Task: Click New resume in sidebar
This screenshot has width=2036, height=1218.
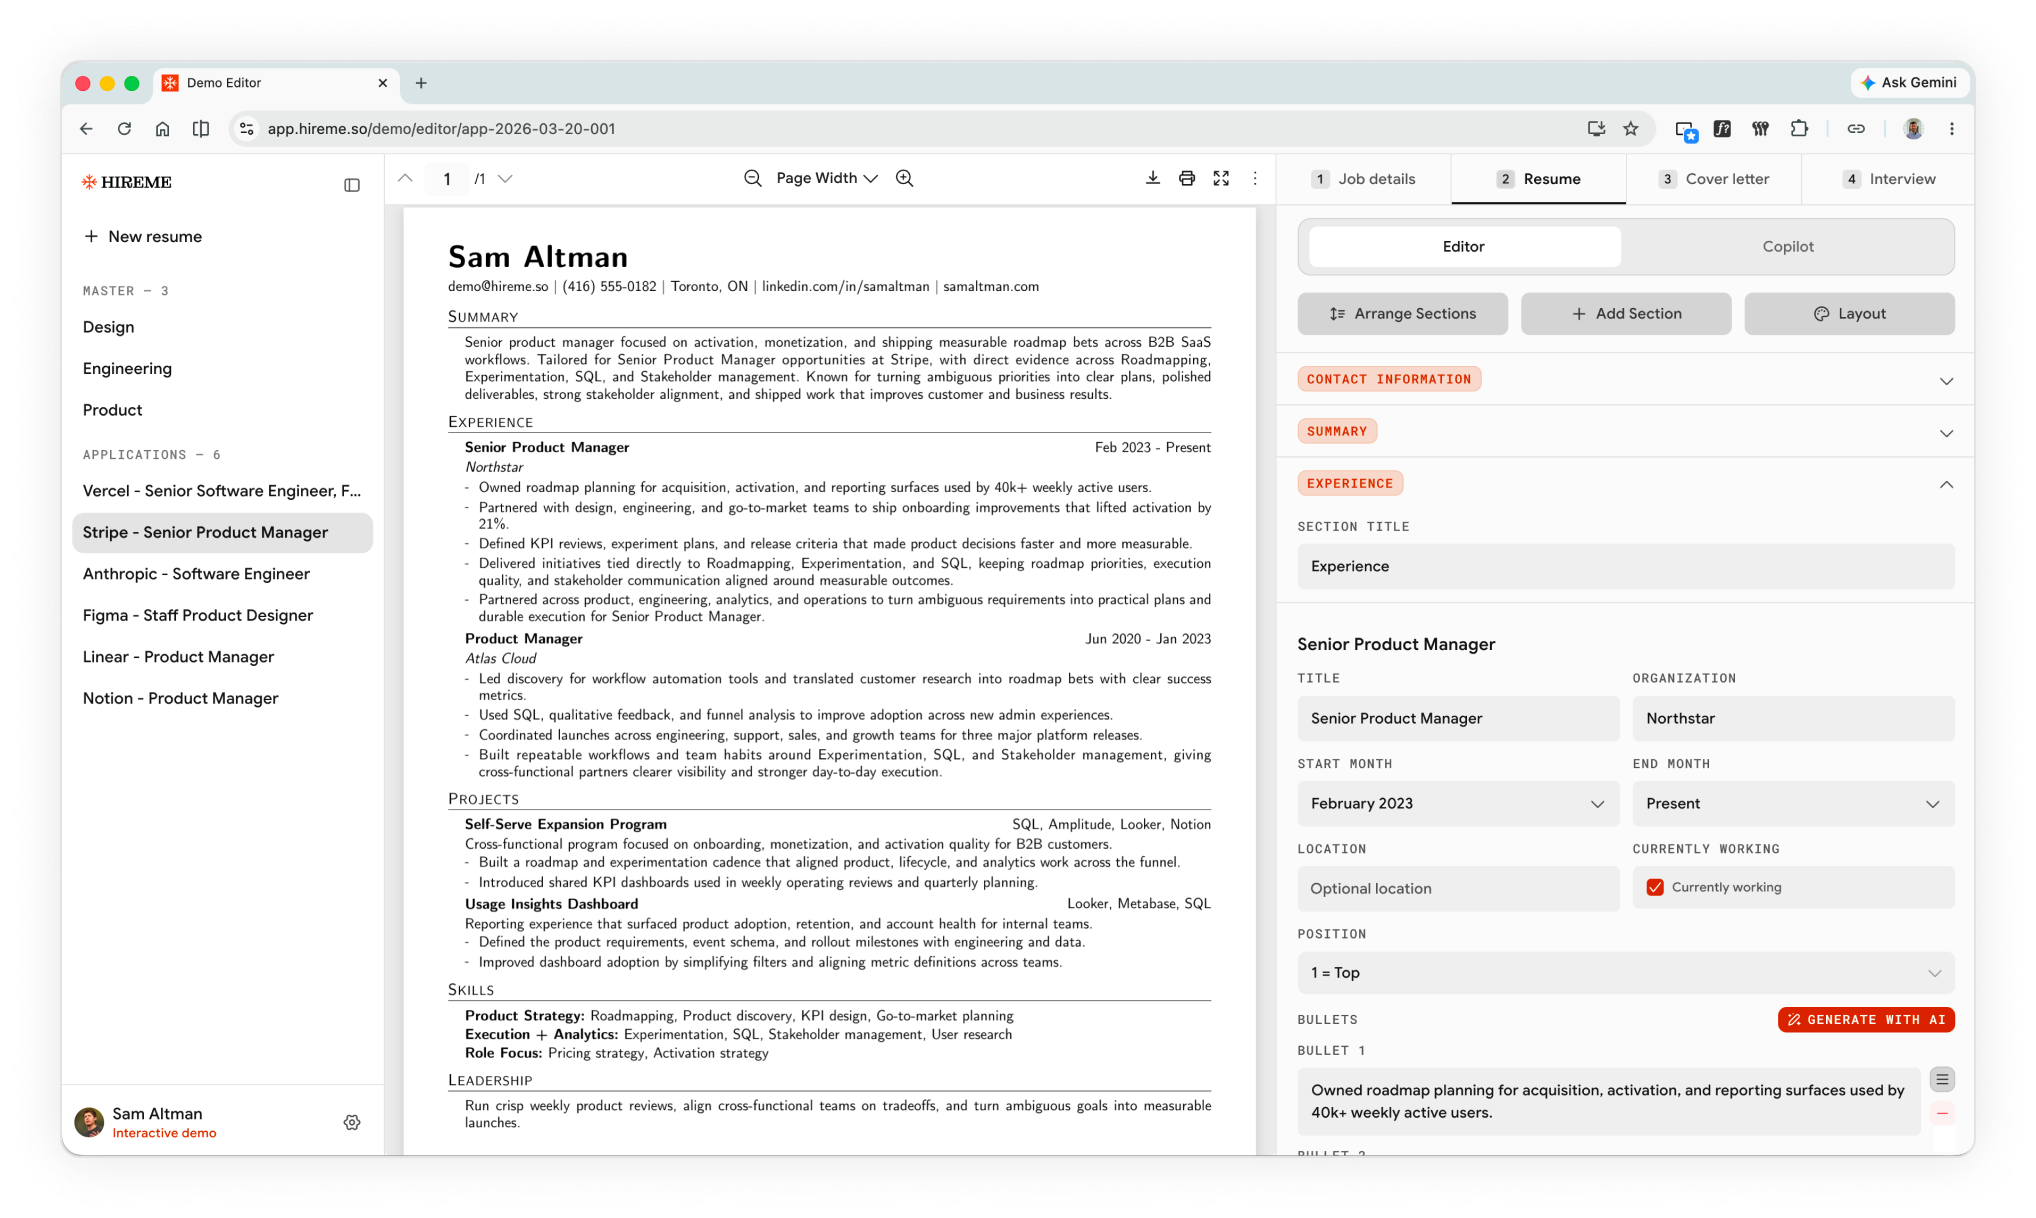Action: point(143,236)
